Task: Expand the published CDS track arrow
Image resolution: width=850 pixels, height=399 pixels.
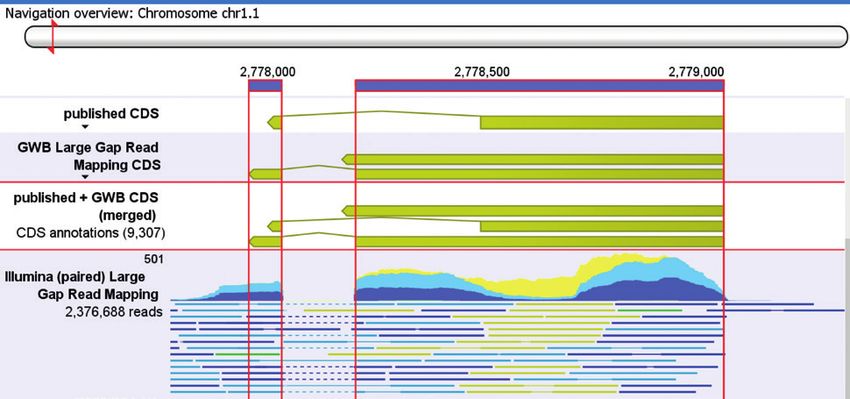Action: click(85, 127)
